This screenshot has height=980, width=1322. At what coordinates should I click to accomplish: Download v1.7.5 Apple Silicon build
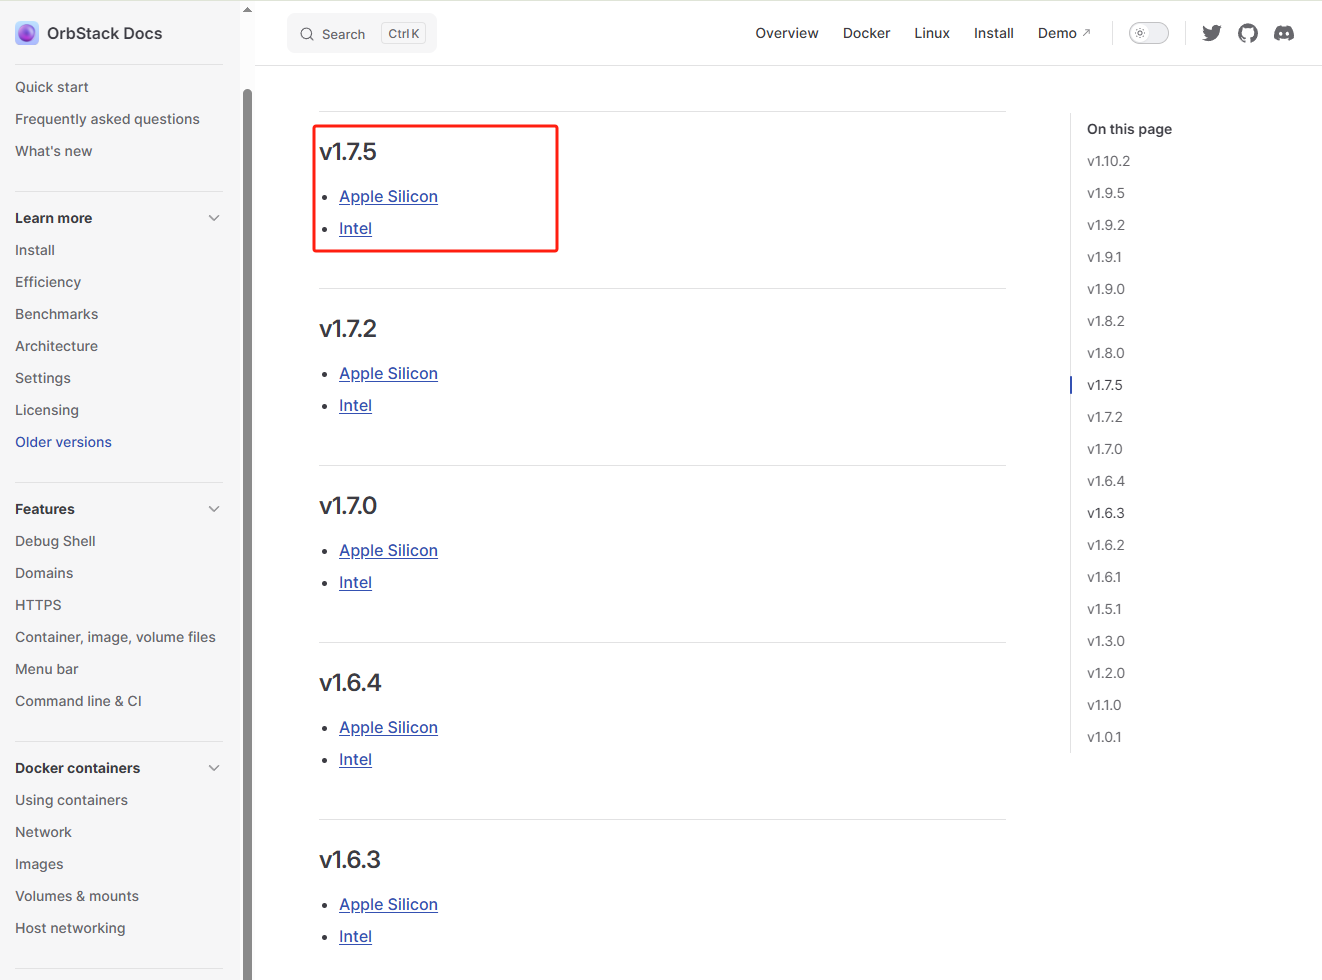point(388,197)
